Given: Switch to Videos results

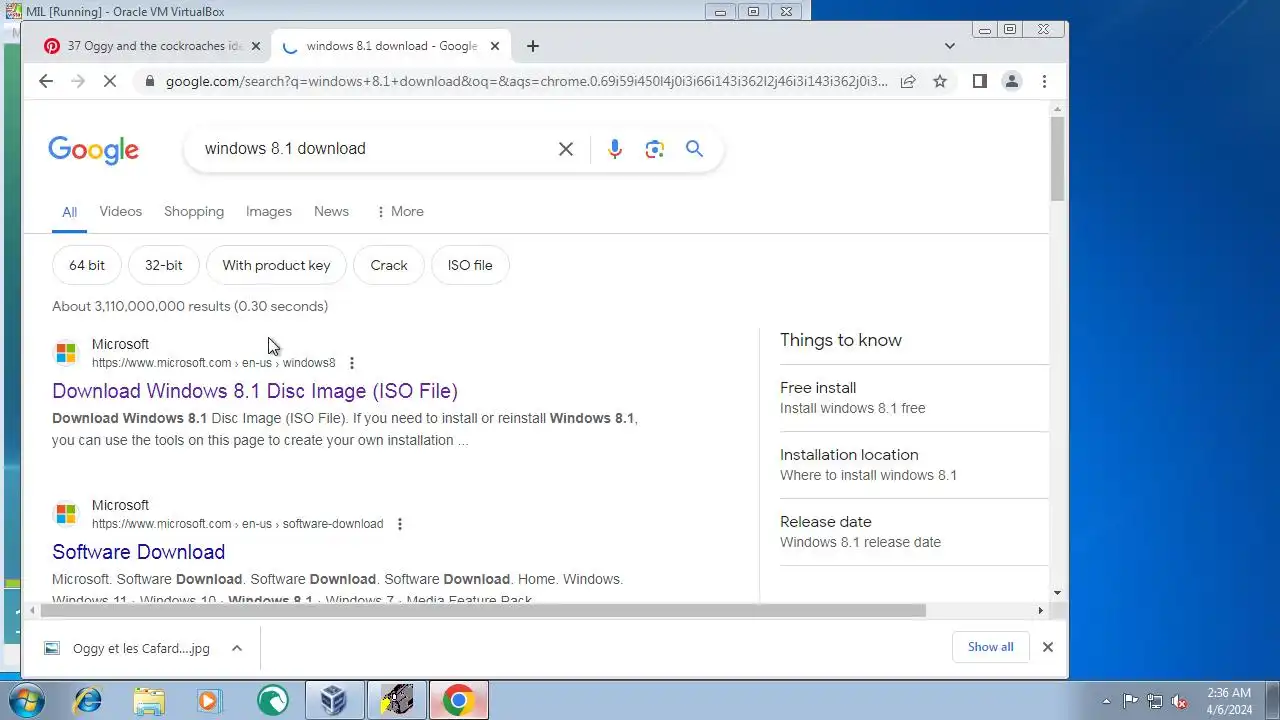Looking at the screenshot, I should (121, 212).
